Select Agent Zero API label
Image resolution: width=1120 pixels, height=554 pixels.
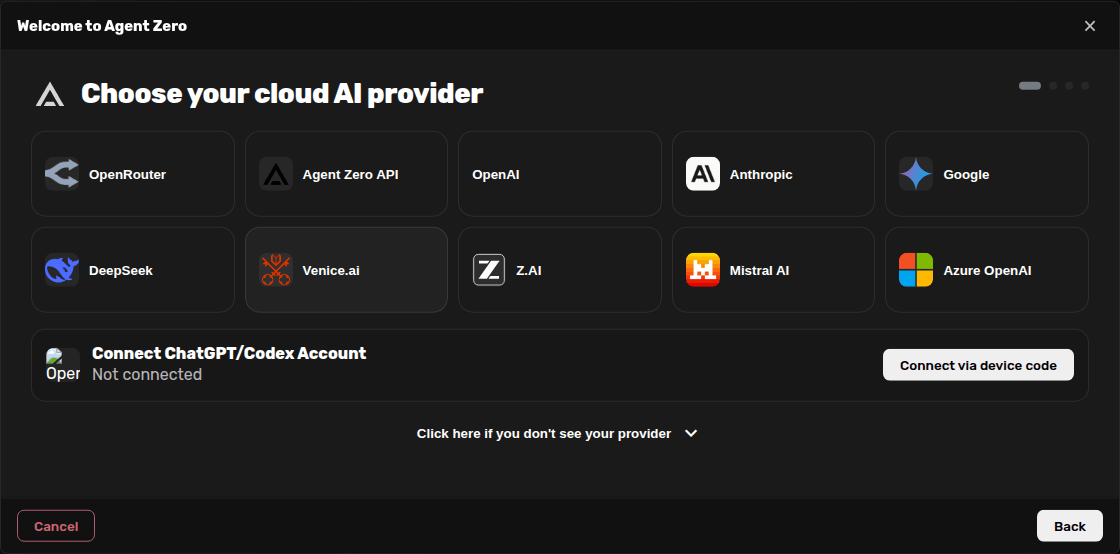[x=351, y=174]
